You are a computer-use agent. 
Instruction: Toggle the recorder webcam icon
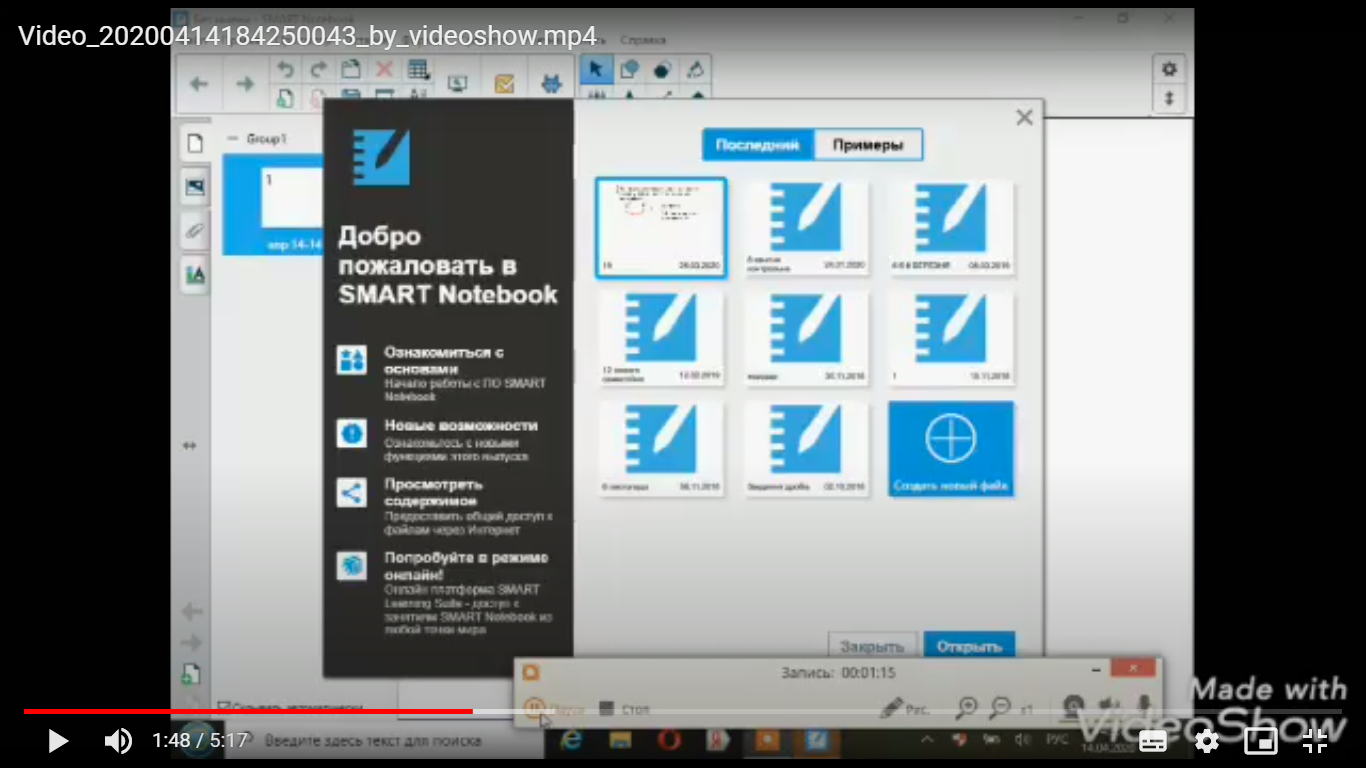[x=1074, y=707]
